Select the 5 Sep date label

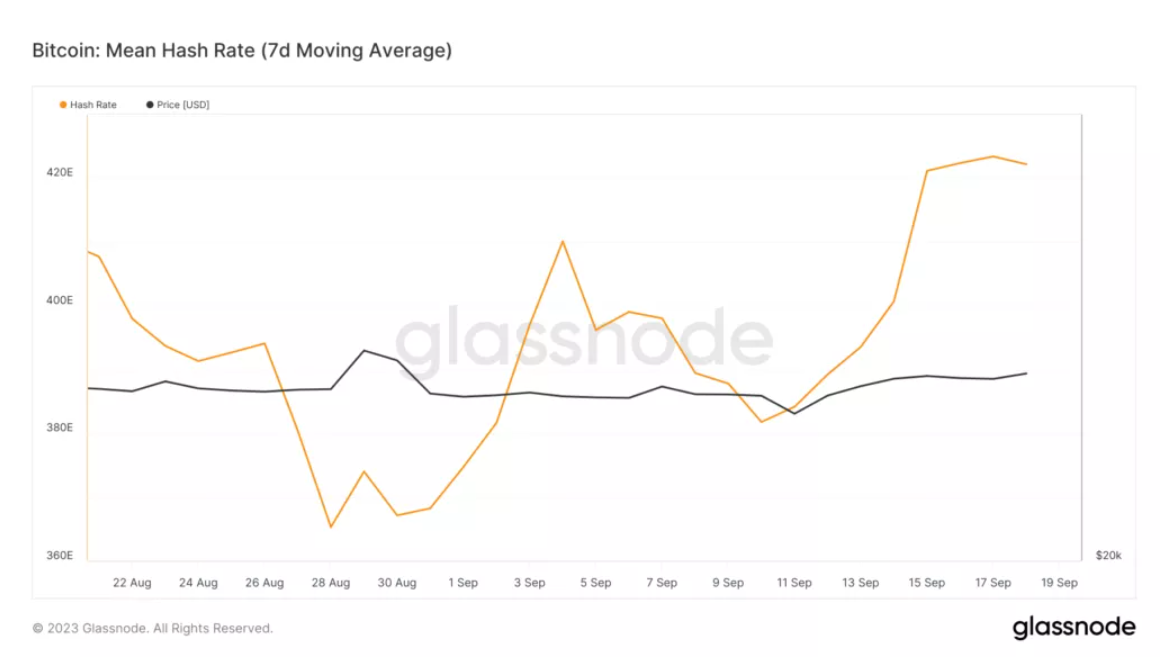click(595, 583)
